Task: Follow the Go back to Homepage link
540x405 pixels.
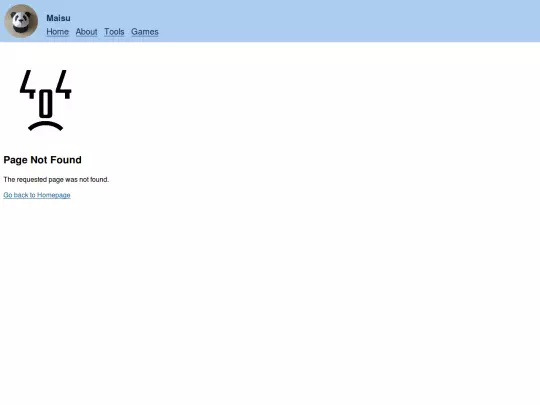Action: (37, 195)
